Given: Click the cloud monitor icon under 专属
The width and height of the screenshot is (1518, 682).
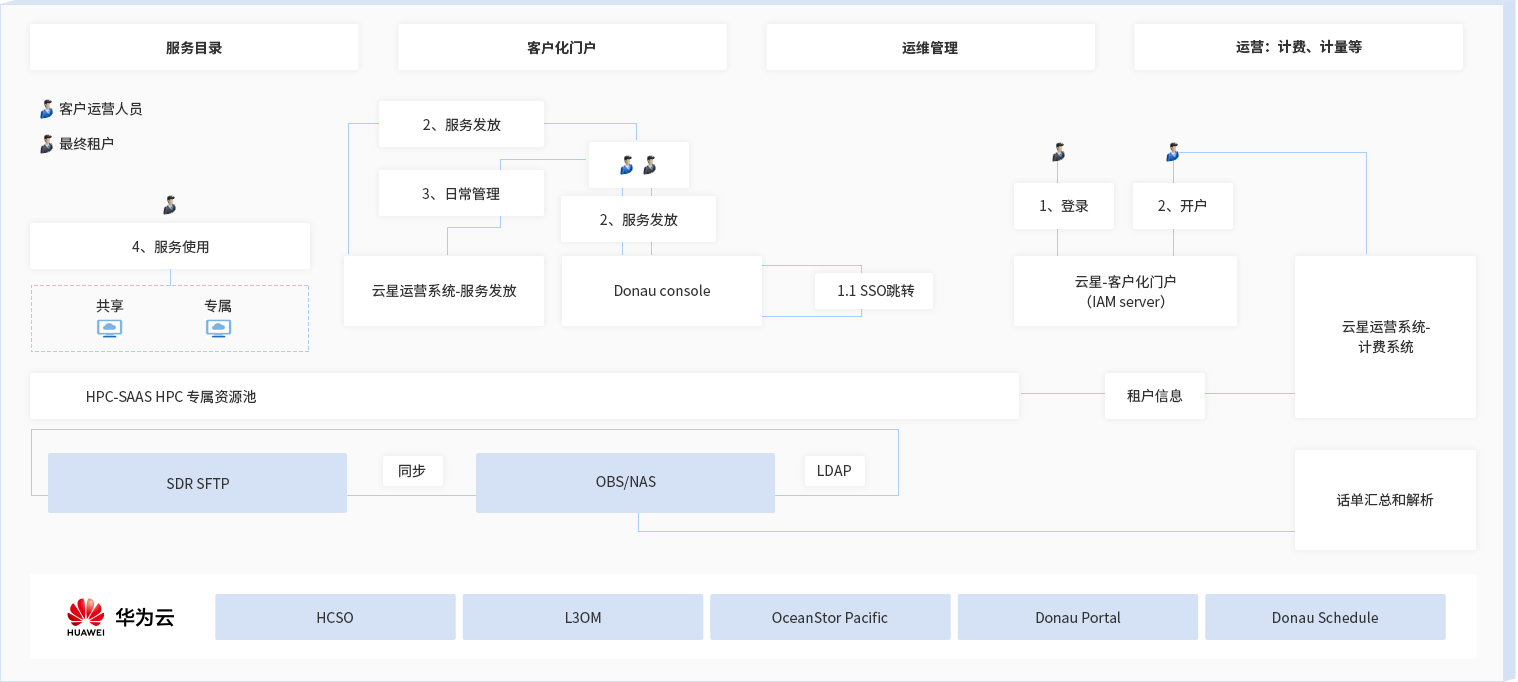Looking at the screenshot, I should [x=218, y=328].
